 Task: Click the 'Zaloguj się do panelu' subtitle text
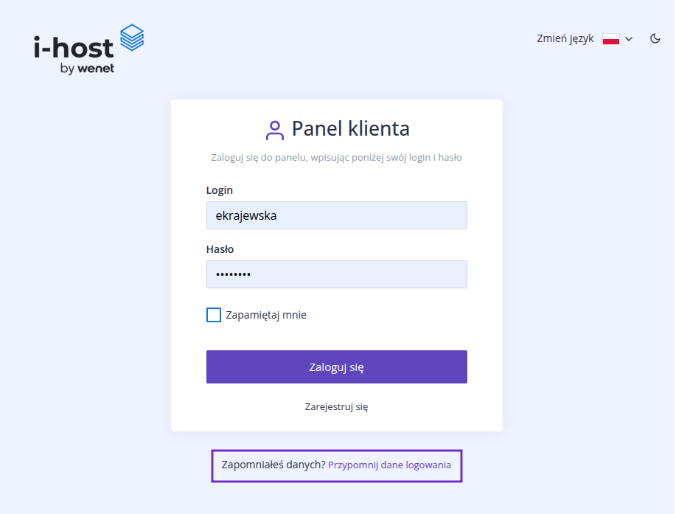[336, 158]
